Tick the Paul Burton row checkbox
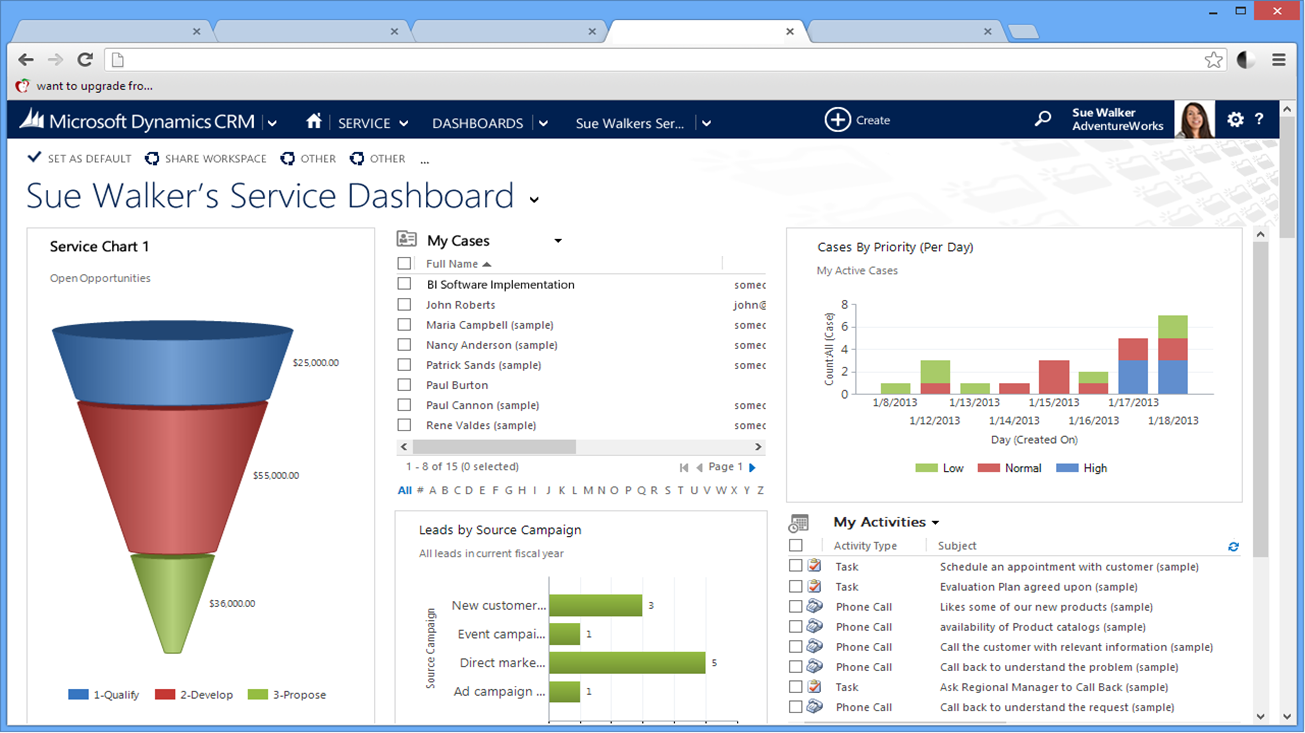Screen dimensions: 1305x733 pos(404,385)
